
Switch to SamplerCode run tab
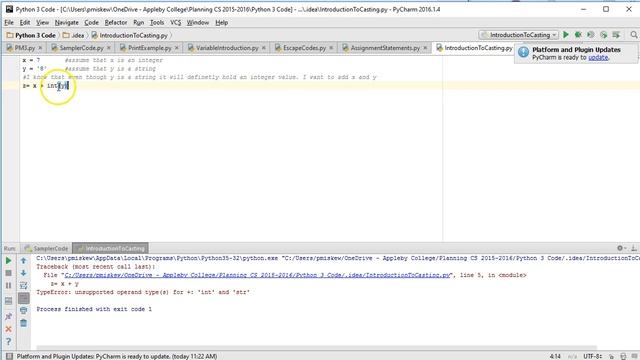47,248
